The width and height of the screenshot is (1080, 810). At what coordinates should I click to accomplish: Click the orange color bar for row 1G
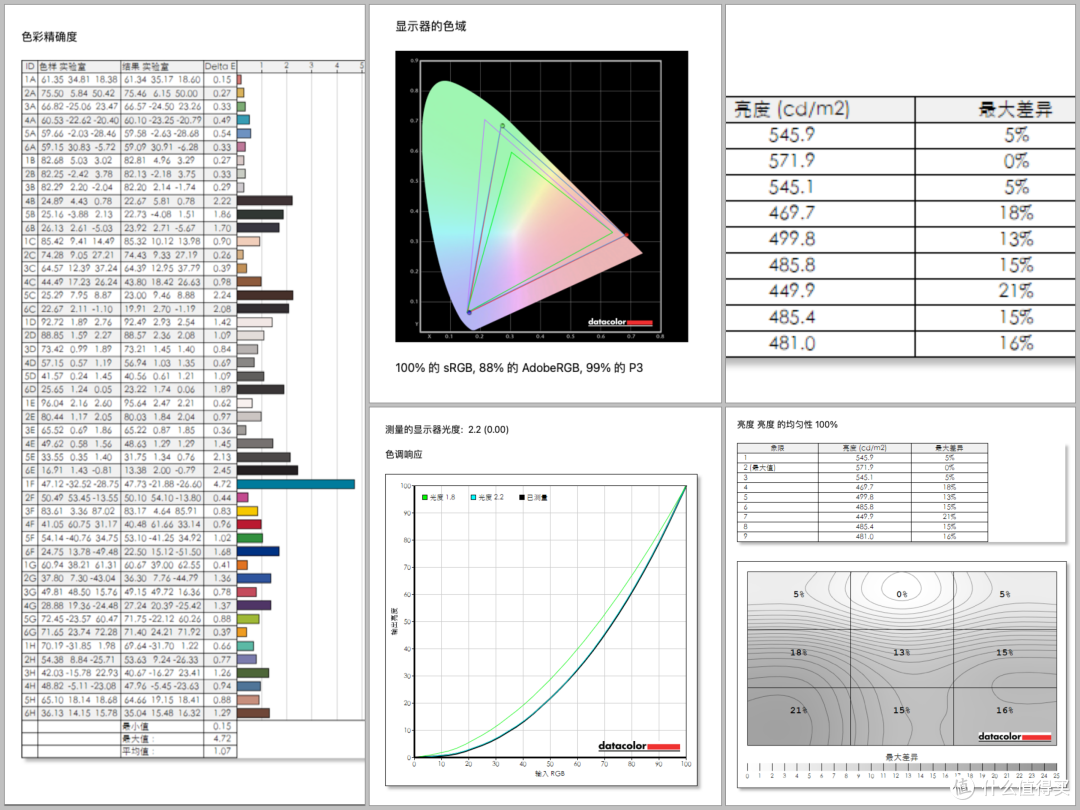tap(242, 565)
